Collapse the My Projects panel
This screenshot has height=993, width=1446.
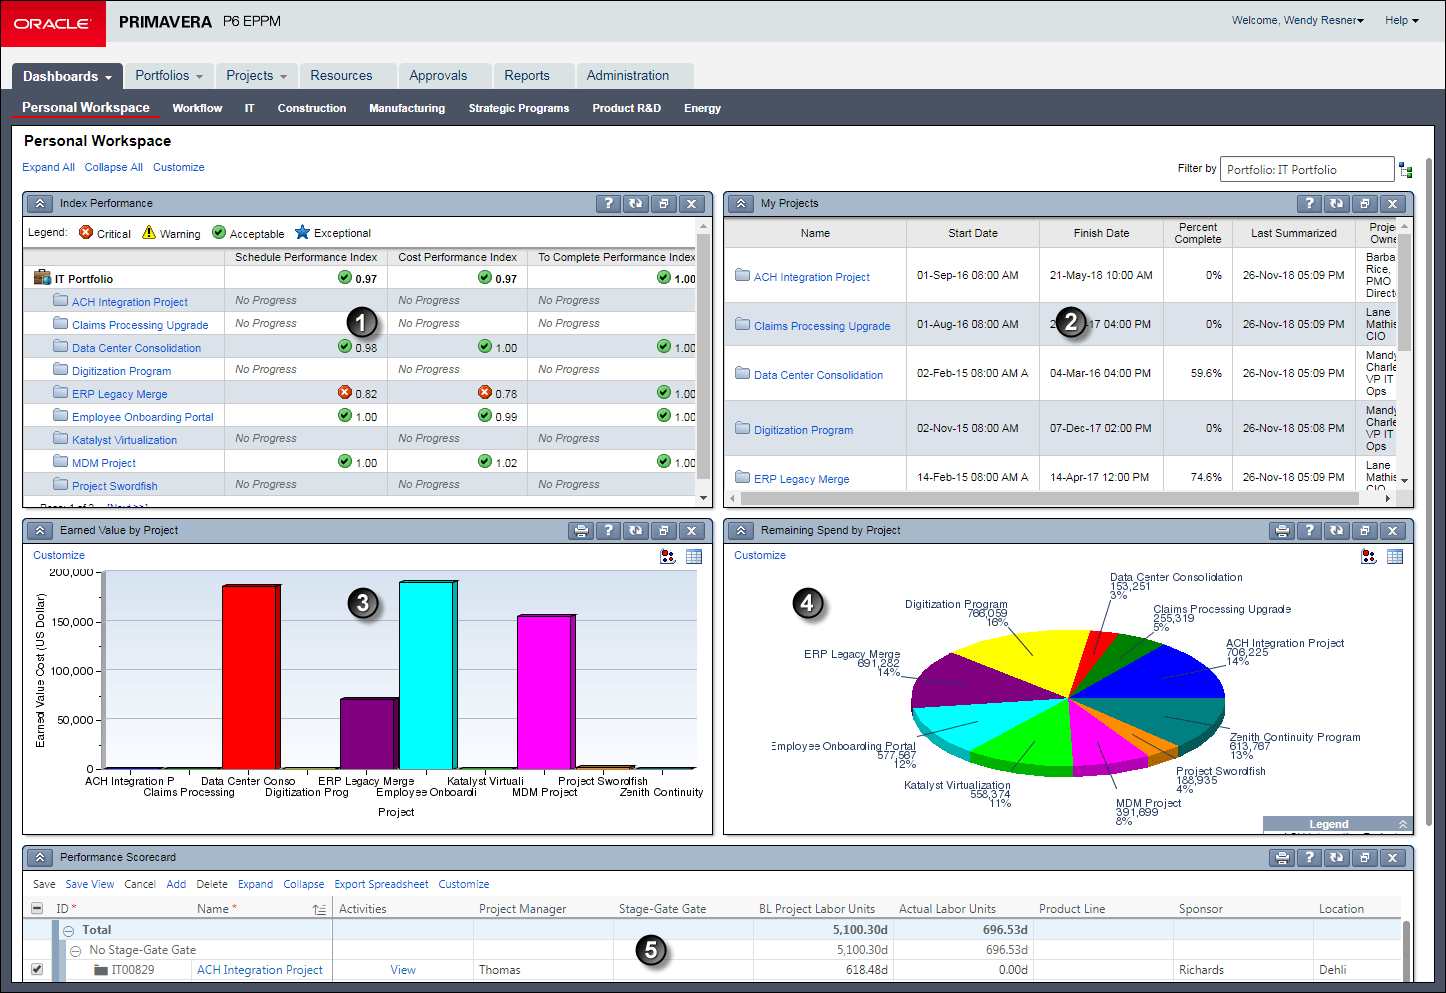coord(740,203)
